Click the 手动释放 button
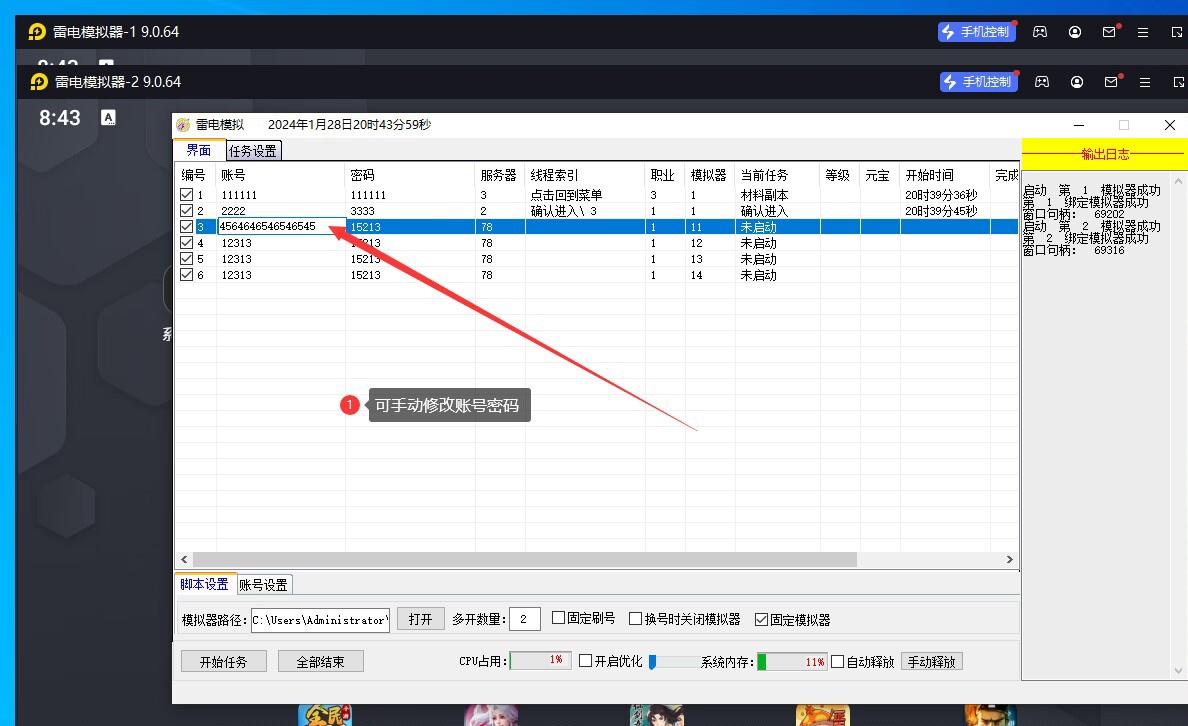This screenshot has width=1188, height=726. point(932,662)
